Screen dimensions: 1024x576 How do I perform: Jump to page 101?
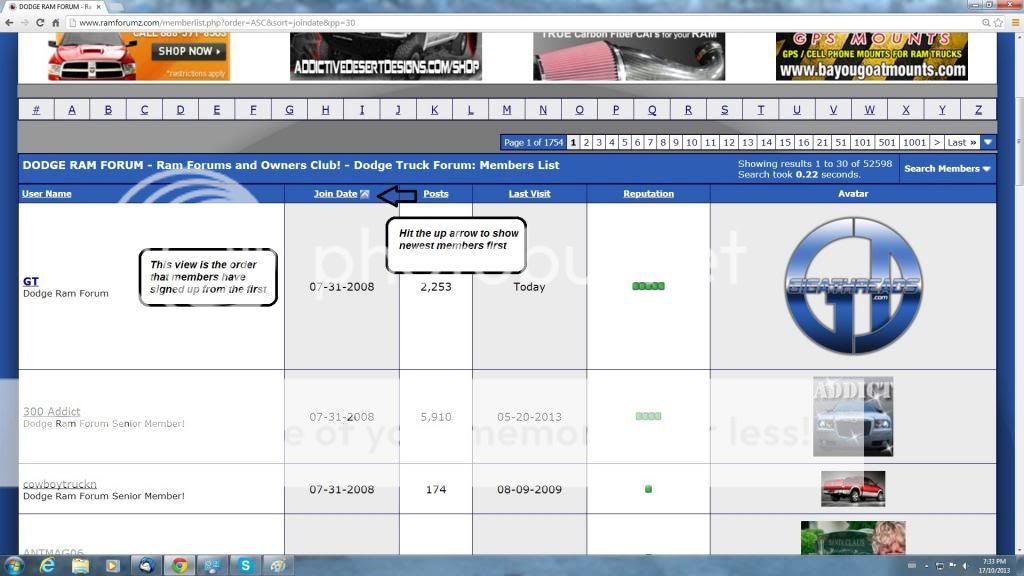pyautogui.click(x=863, y=142)
